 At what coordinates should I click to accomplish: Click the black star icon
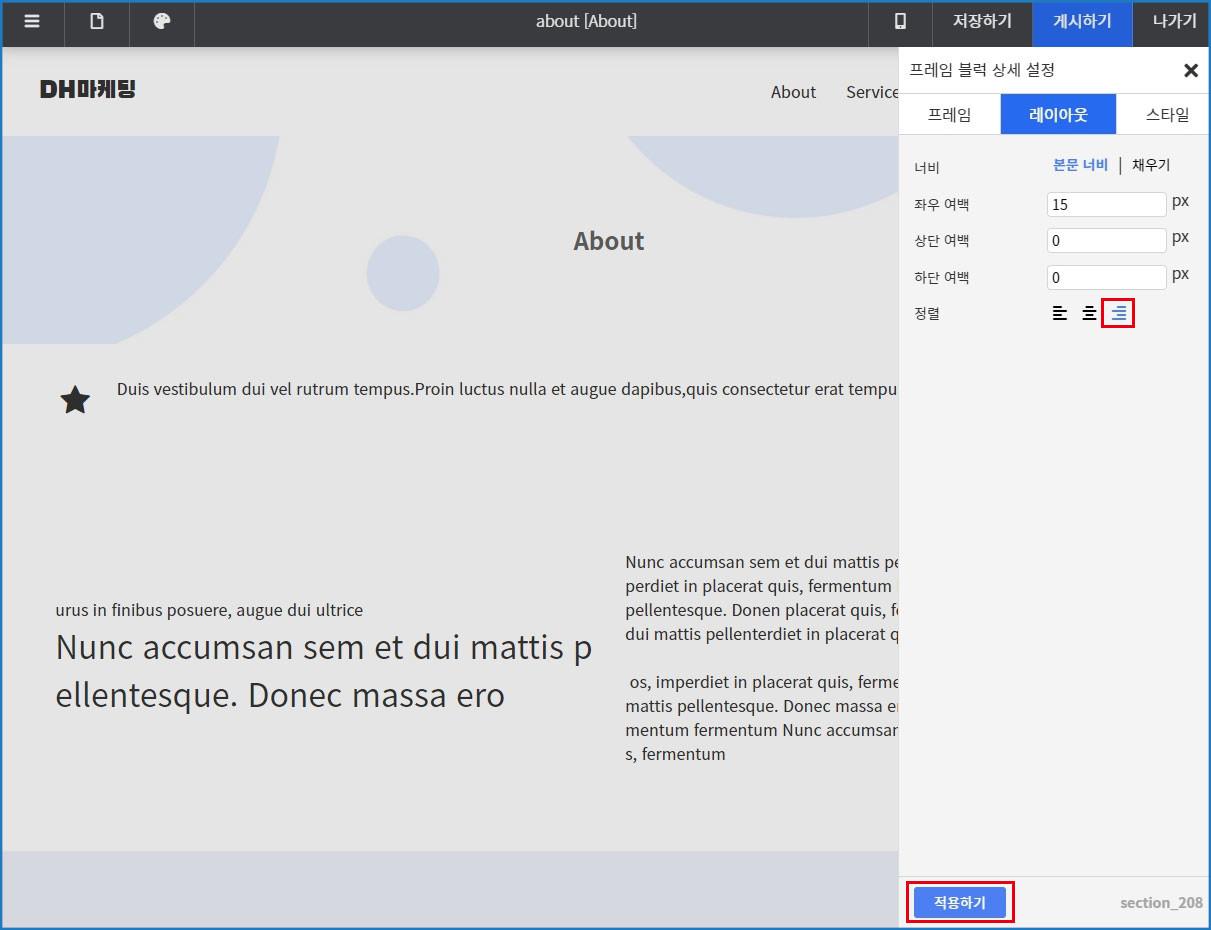[75, 401]
